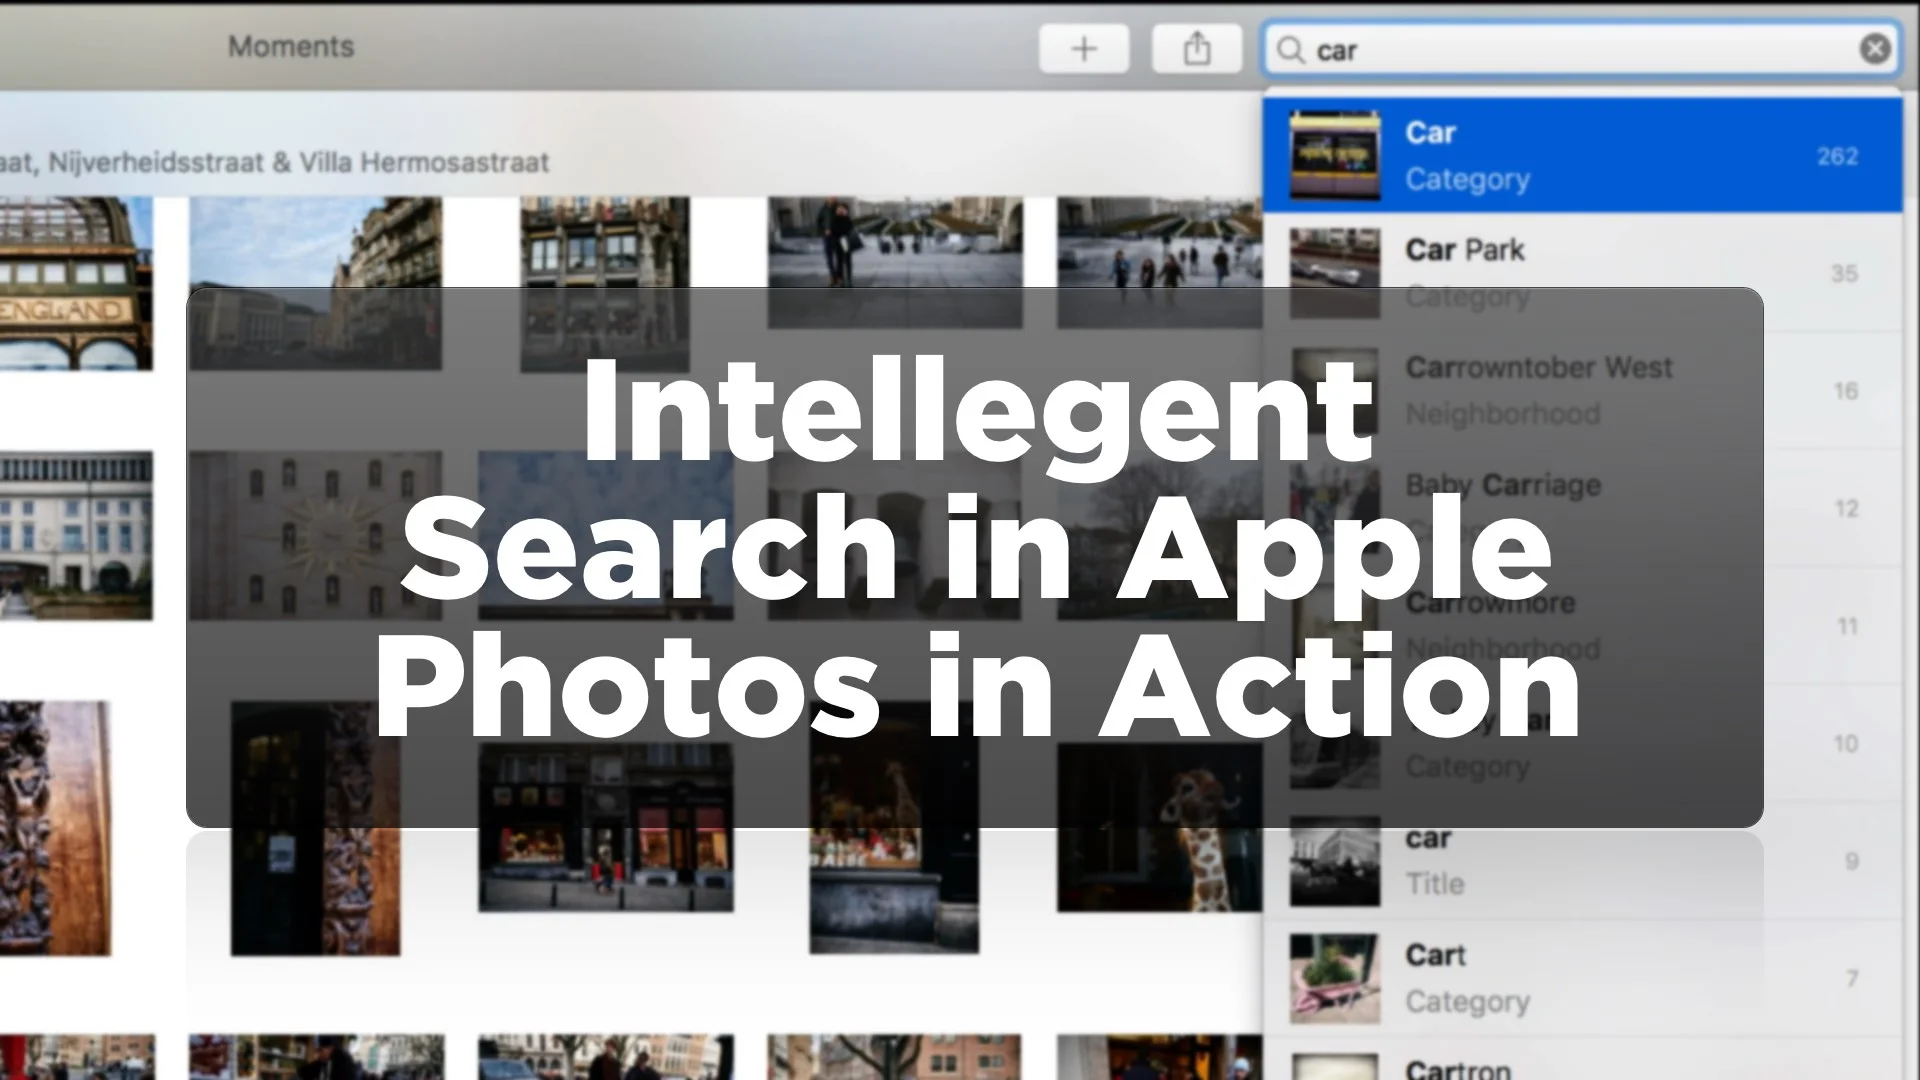Viewport: 1920px width, 1080px height.
Task: Click the Moments header label
Action: (x=290, y=46)
